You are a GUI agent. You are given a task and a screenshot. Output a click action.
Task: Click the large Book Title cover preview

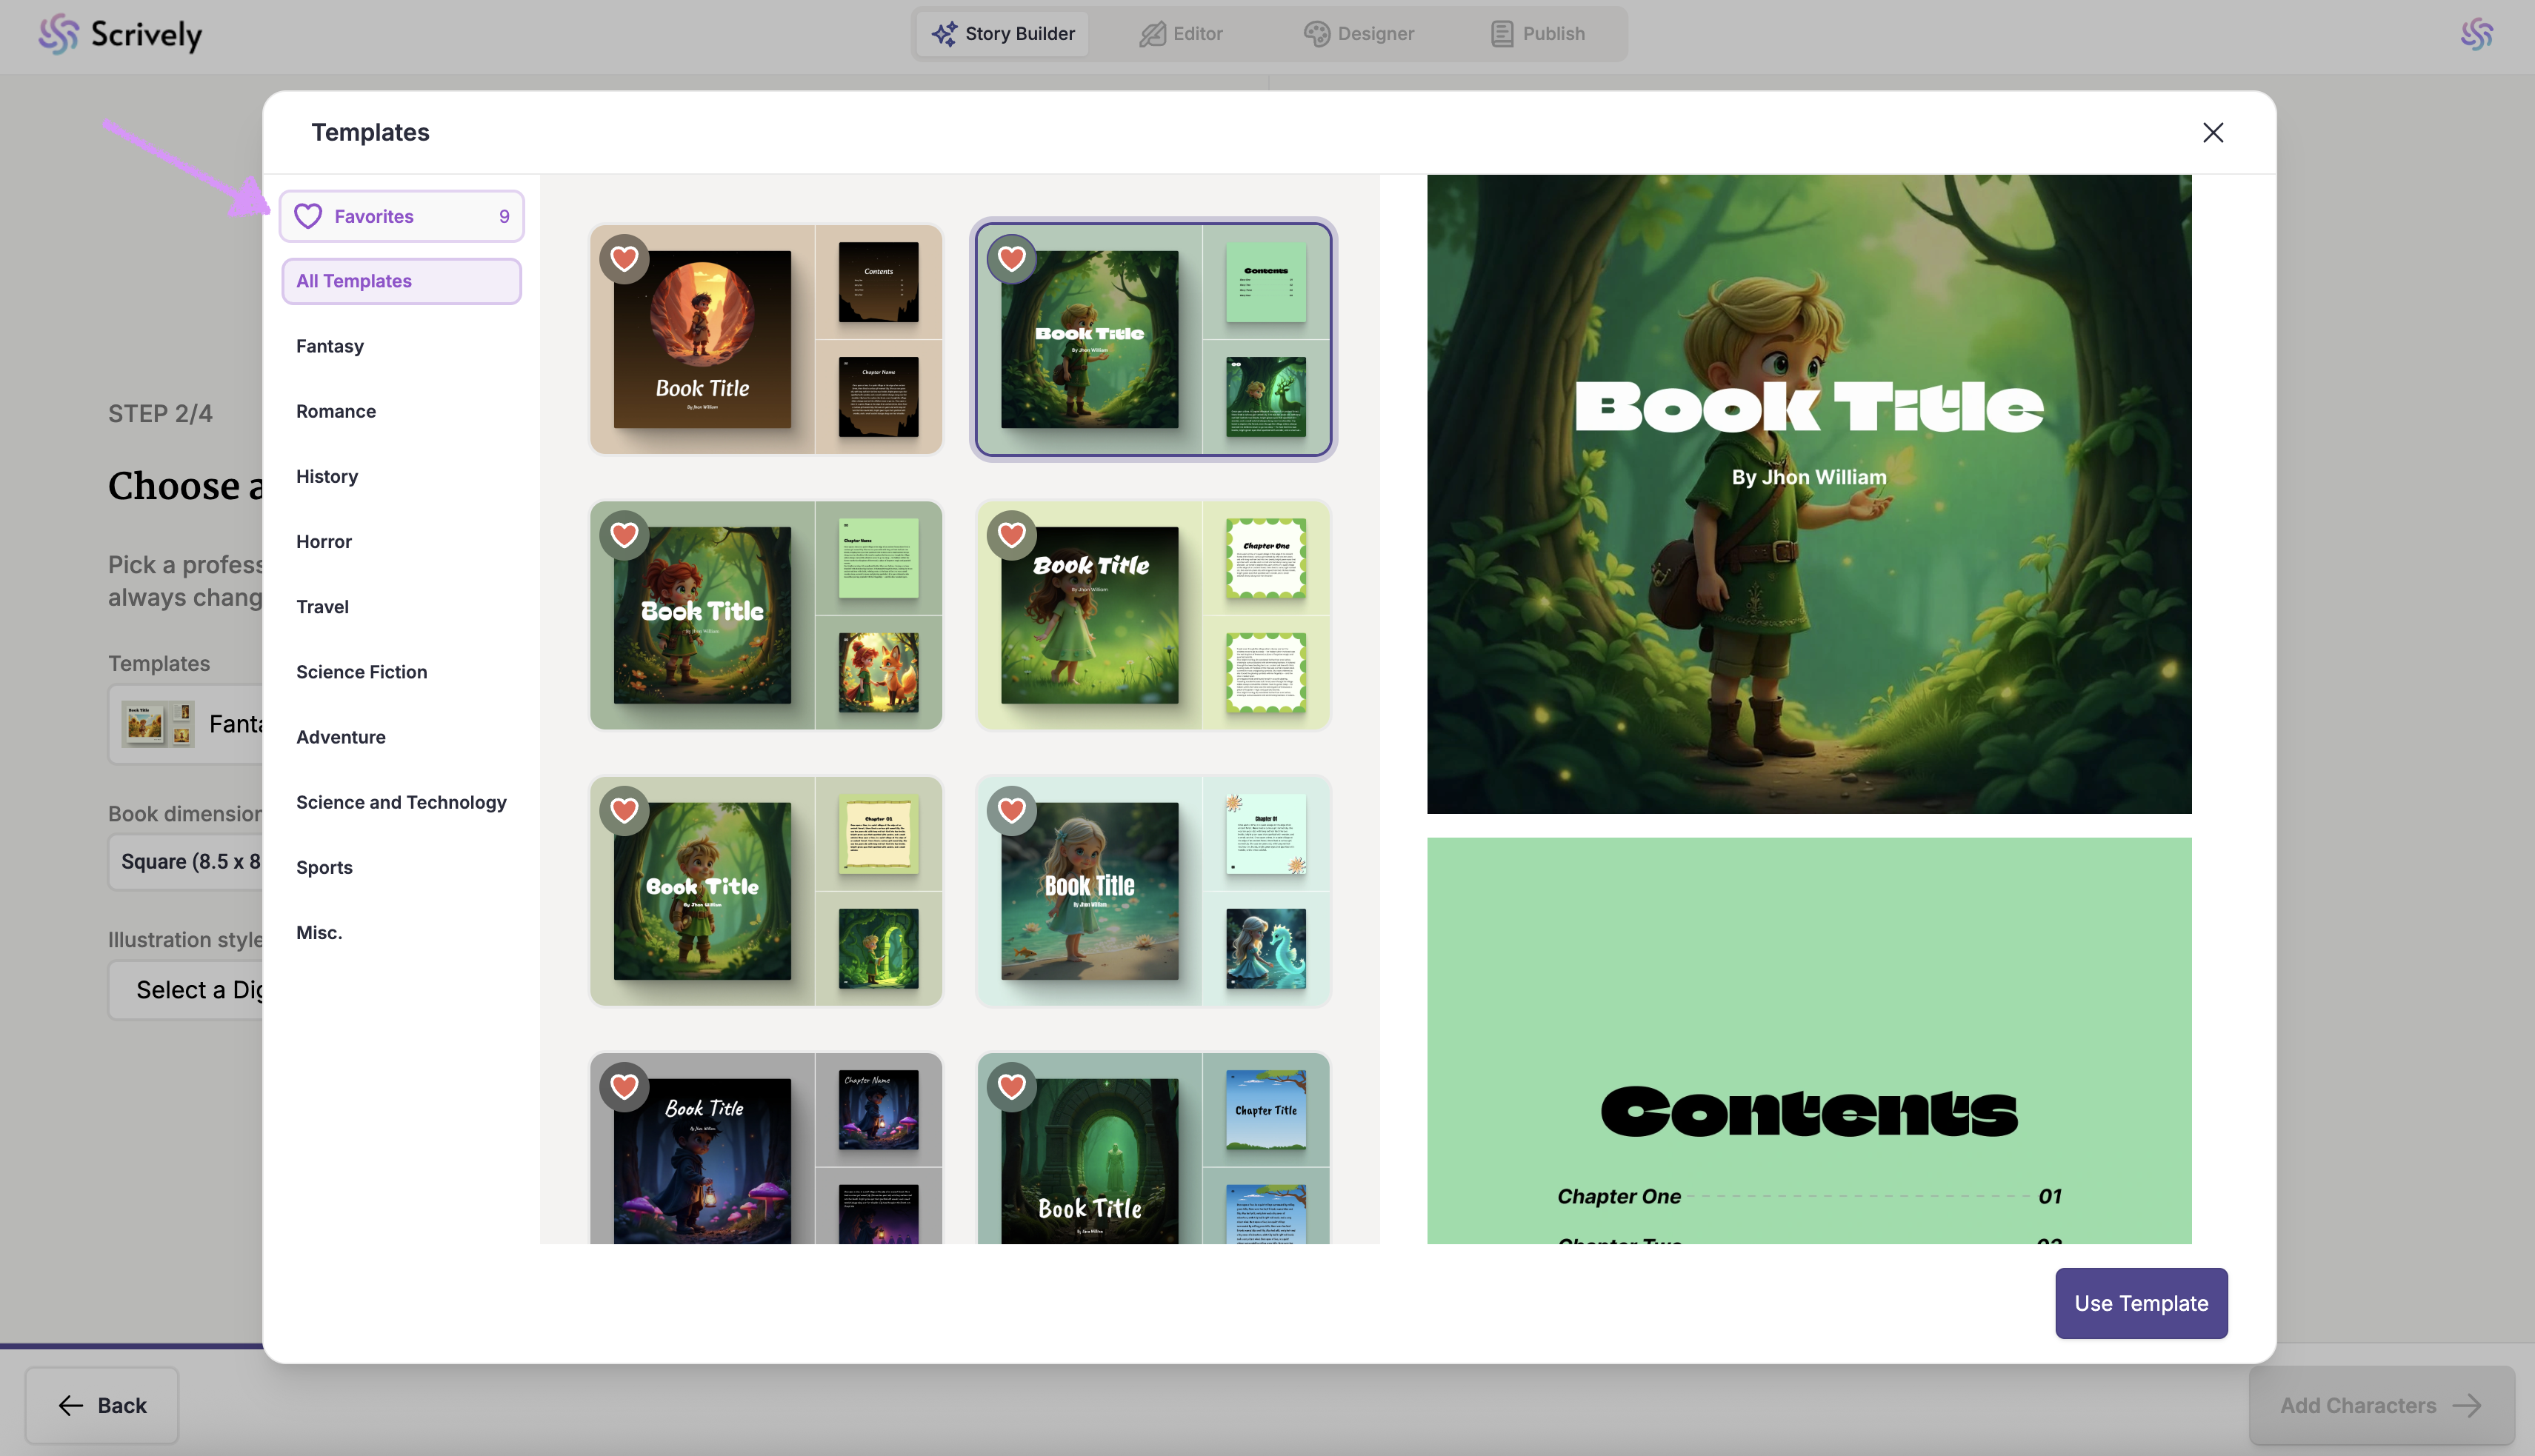pyautogui.click(x=1808, y=494)
